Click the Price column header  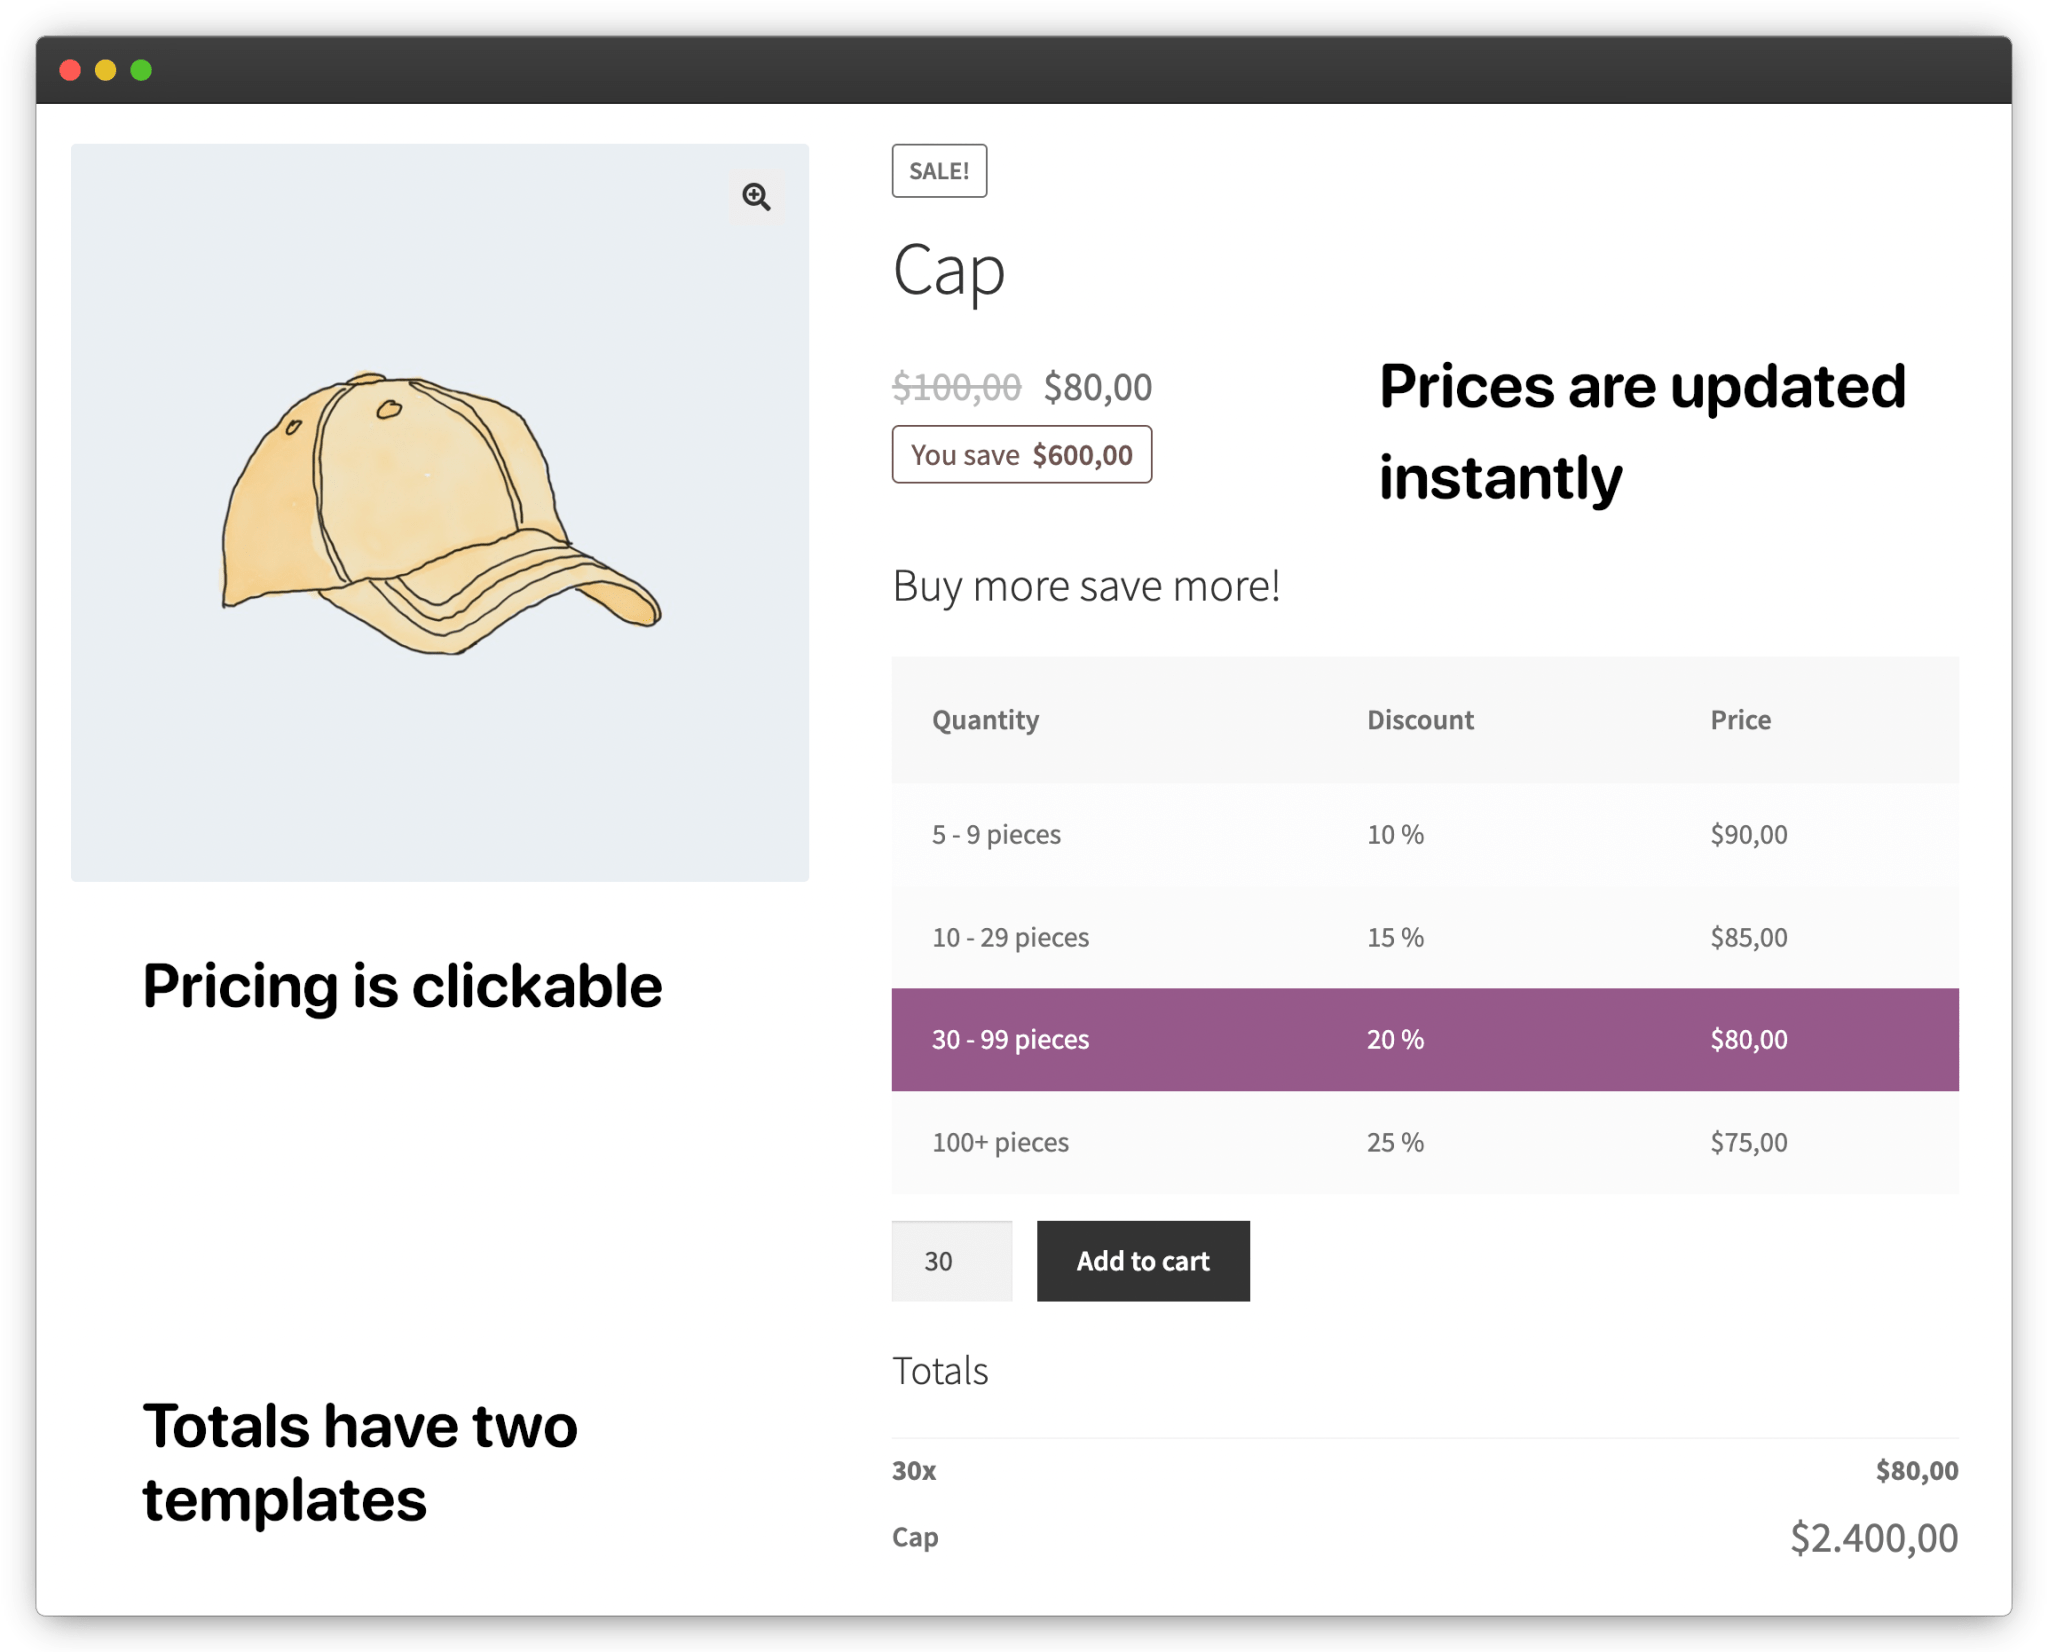pyautogui.click(x=1741, y=719)
